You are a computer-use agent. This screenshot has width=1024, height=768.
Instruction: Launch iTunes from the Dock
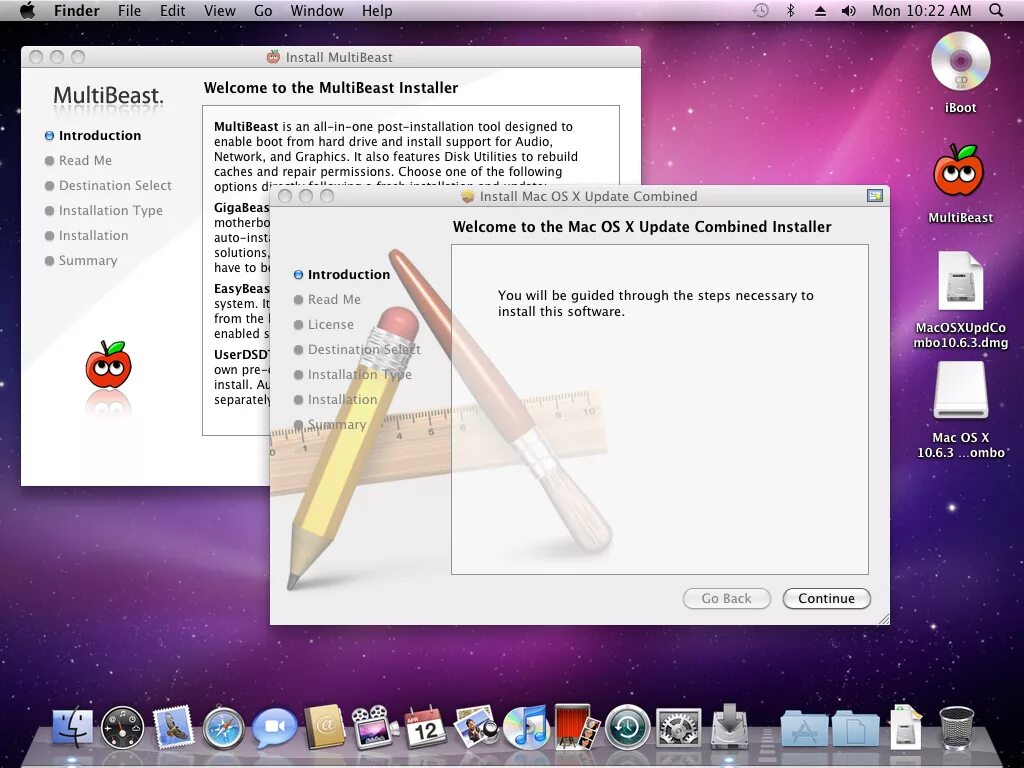tap(526, 727)
